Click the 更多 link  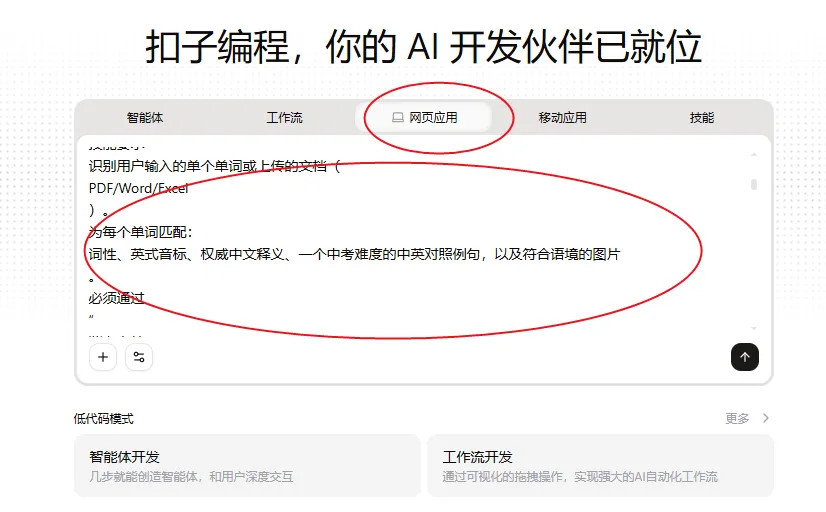pyautogui.click(x=737, y=418)
